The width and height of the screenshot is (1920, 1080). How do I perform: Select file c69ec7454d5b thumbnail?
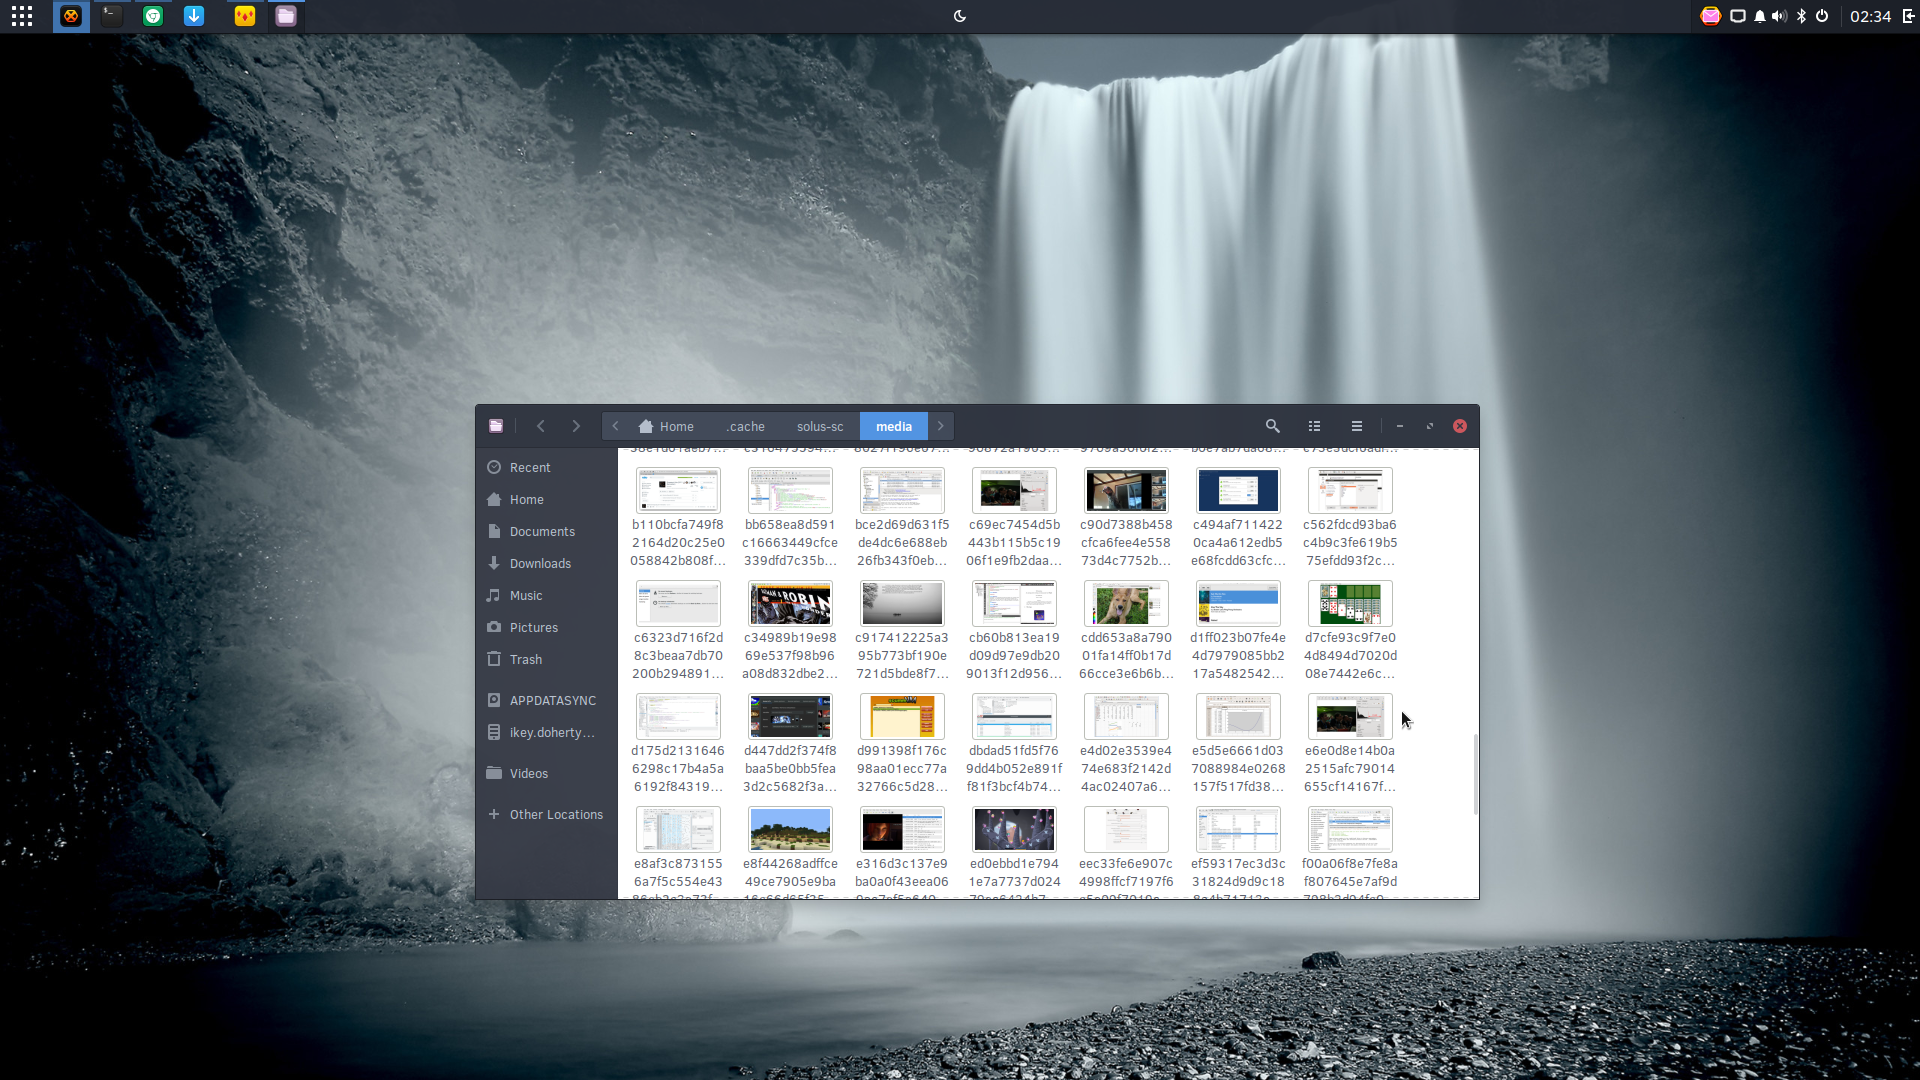tap(1014, 491)
